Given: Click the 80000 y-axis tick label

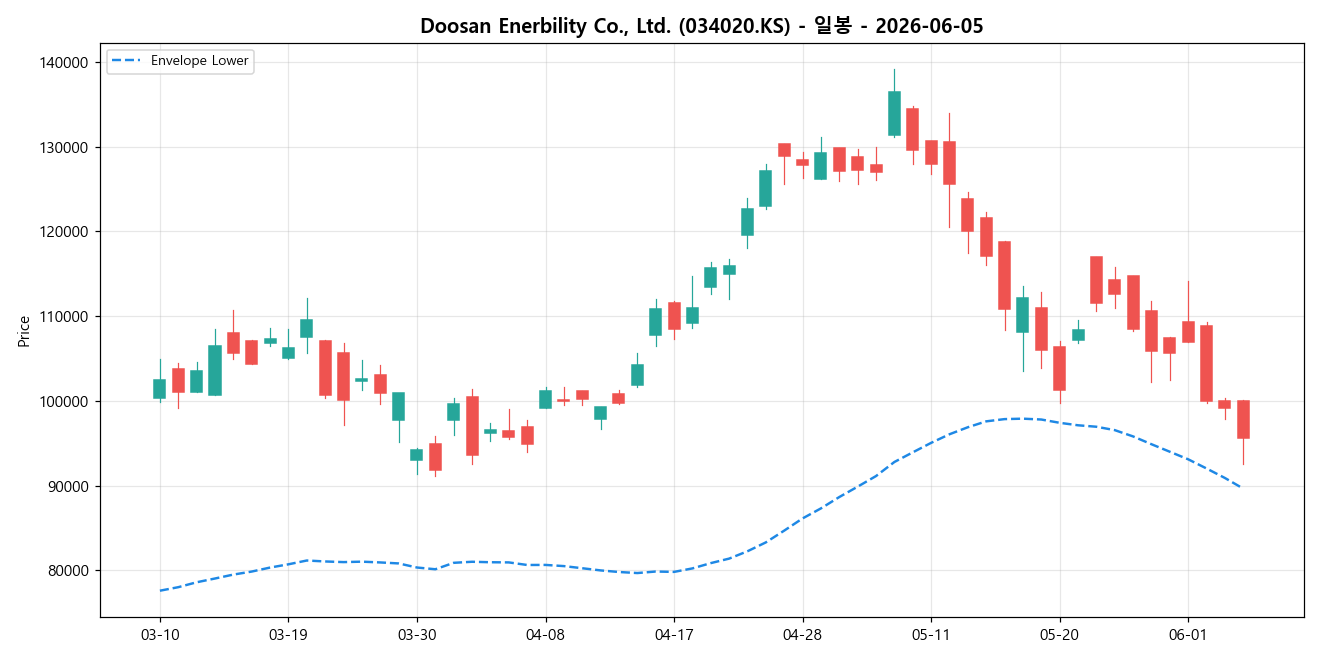Looking at the screenshot, I should (70, 571).
